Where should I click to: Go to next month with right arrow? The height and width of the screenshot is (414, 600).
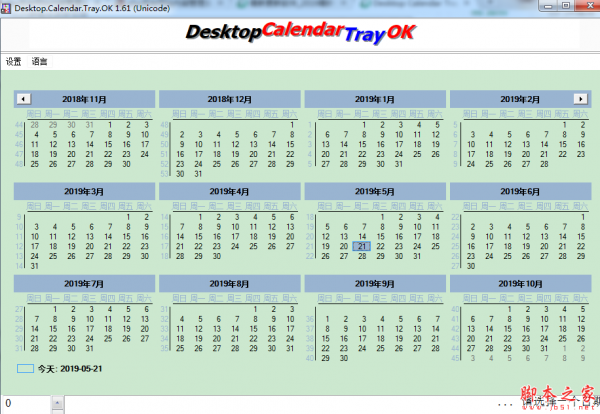point(580,99)
